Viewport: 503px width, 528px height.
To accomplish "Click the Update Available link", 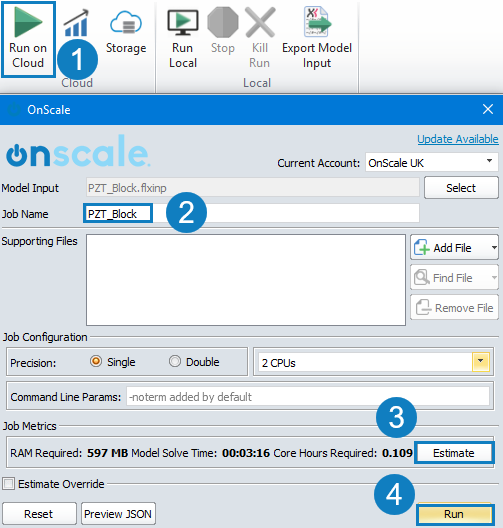I will tap(458, 139).
